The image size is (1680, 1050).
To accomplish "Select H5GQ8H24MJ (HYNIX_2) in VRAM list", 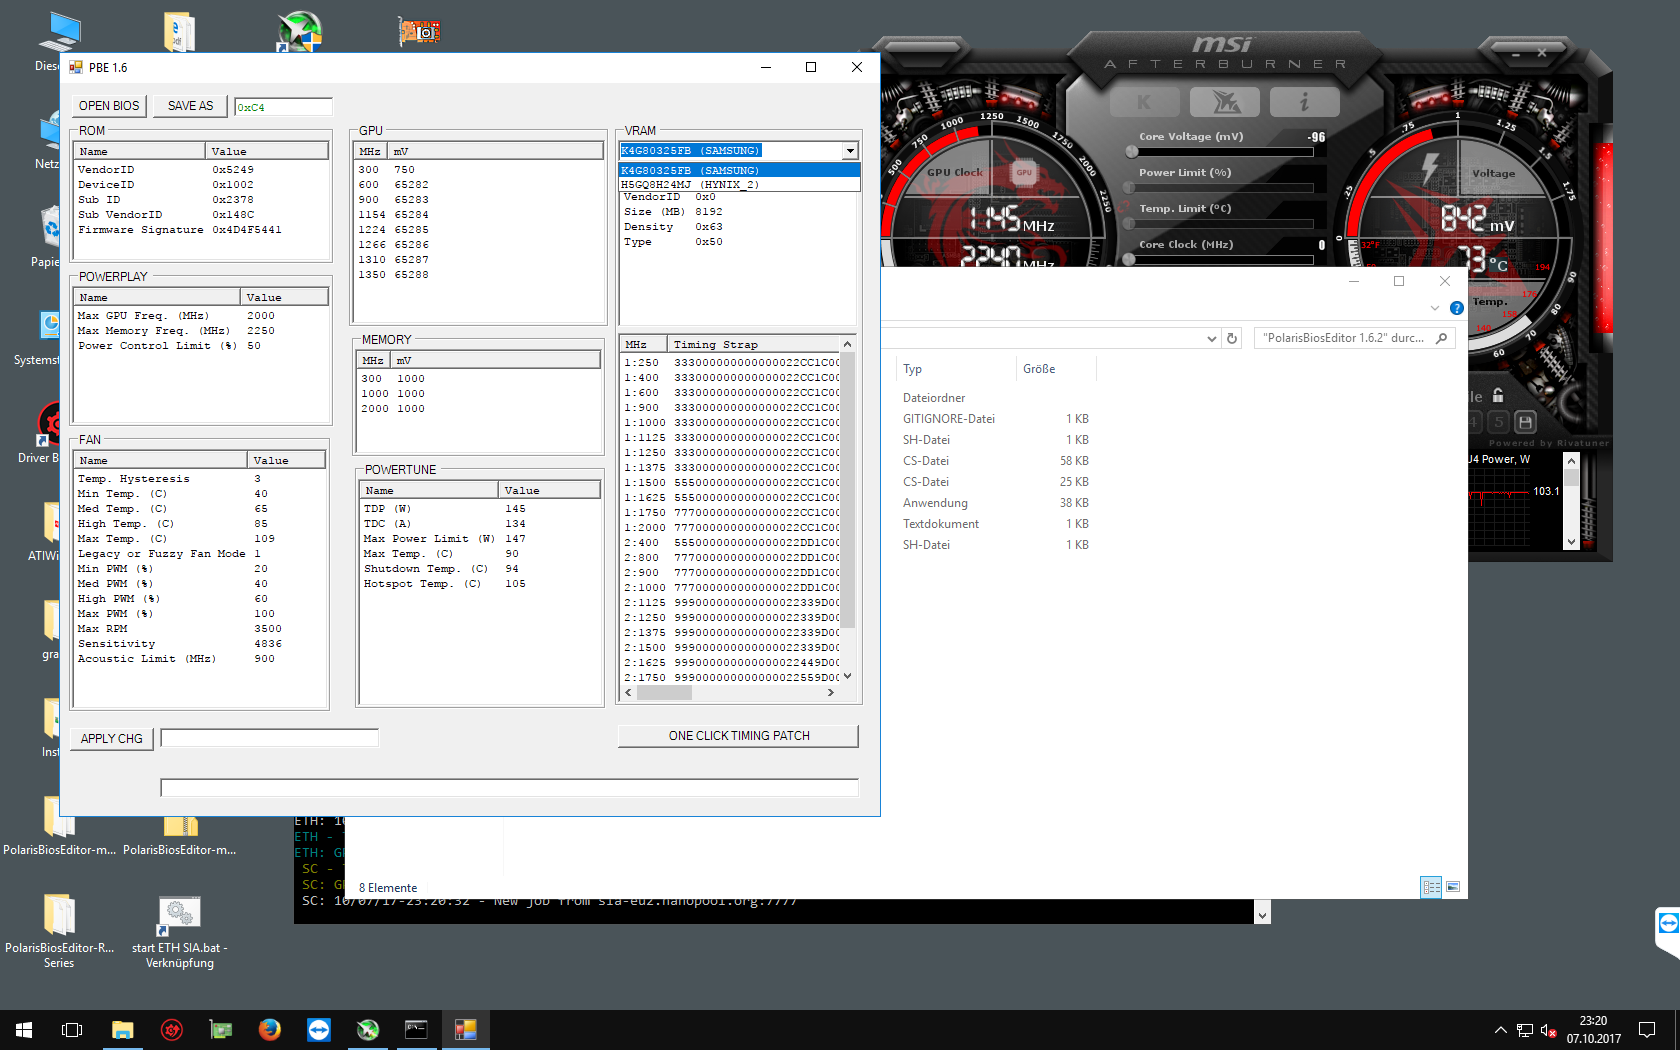I will click(x=740, y=184).
